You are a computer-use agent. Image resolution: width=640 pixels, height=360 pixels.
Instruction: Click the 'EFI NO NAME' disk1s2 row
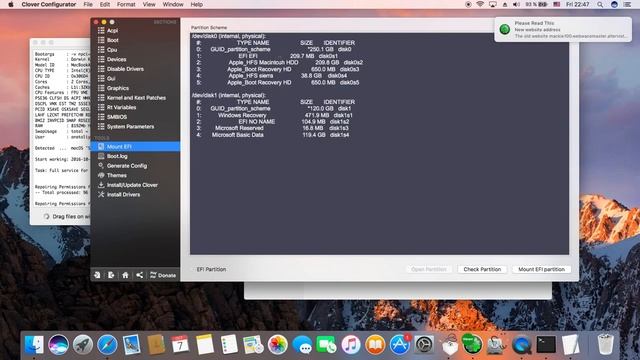click(272, 122)
